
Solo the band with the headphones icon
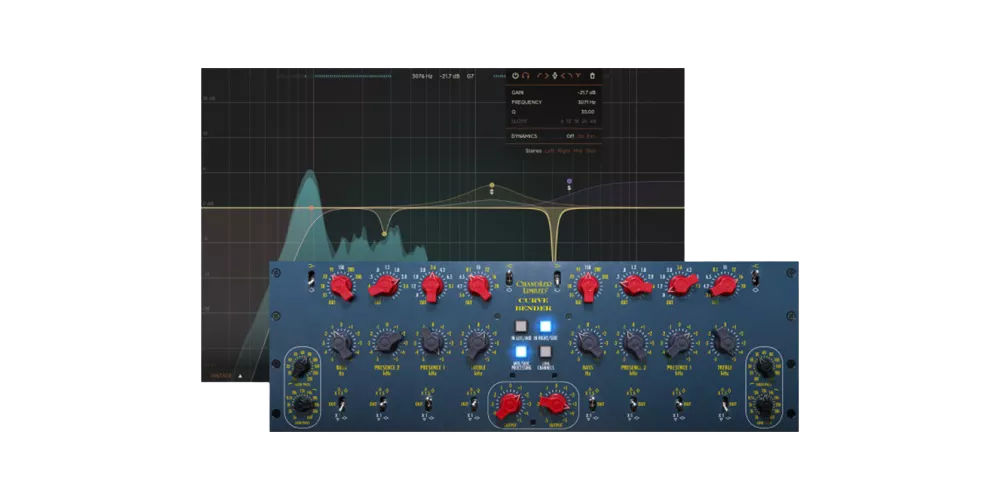[x=526, y=76]
